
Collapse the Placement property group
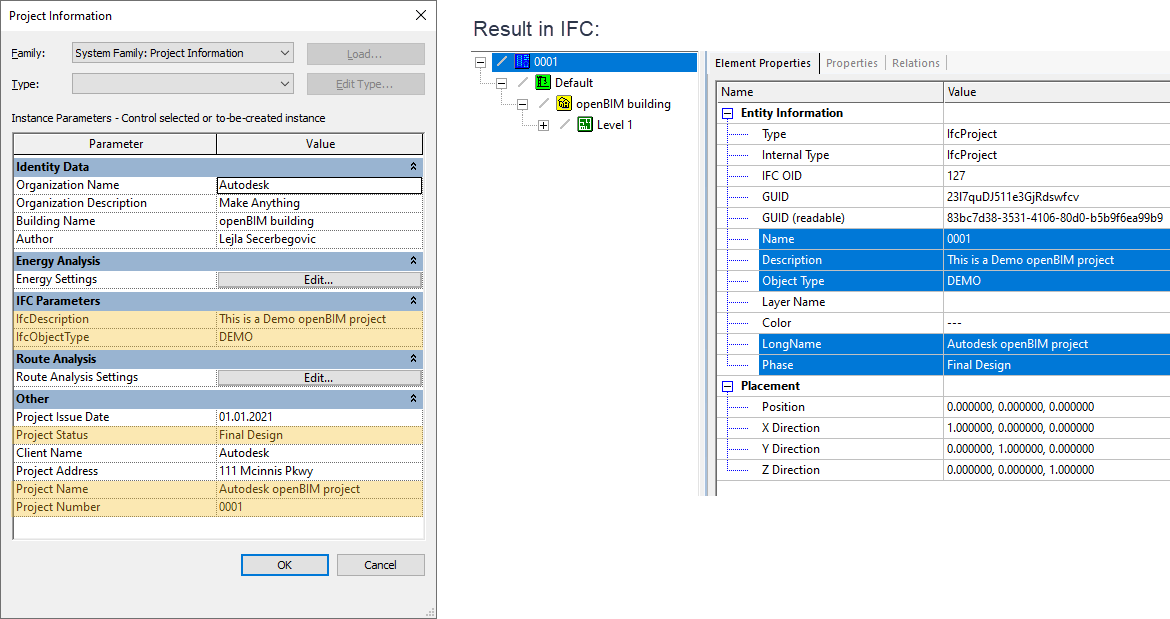pyautogui.click(x=728, y=386)
